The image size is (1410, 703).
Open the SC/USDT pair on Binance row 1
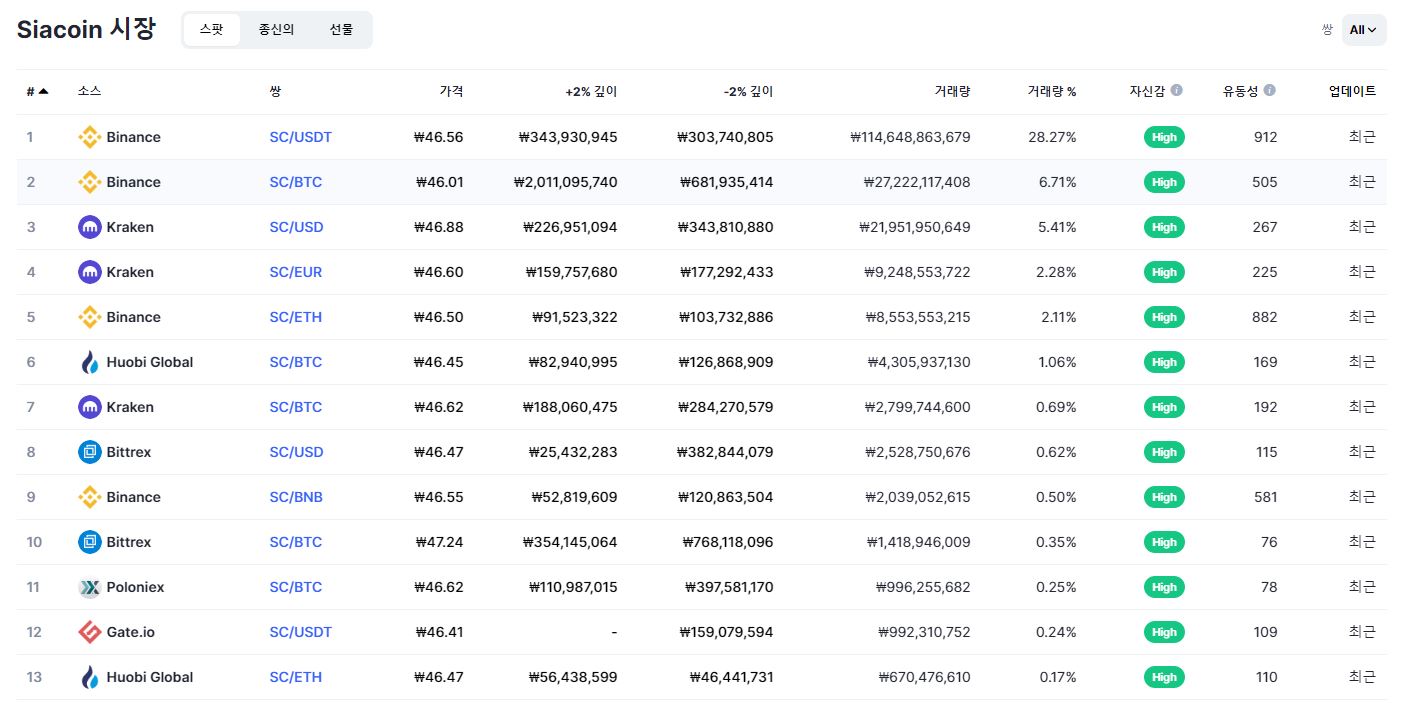tap(300, 137)
